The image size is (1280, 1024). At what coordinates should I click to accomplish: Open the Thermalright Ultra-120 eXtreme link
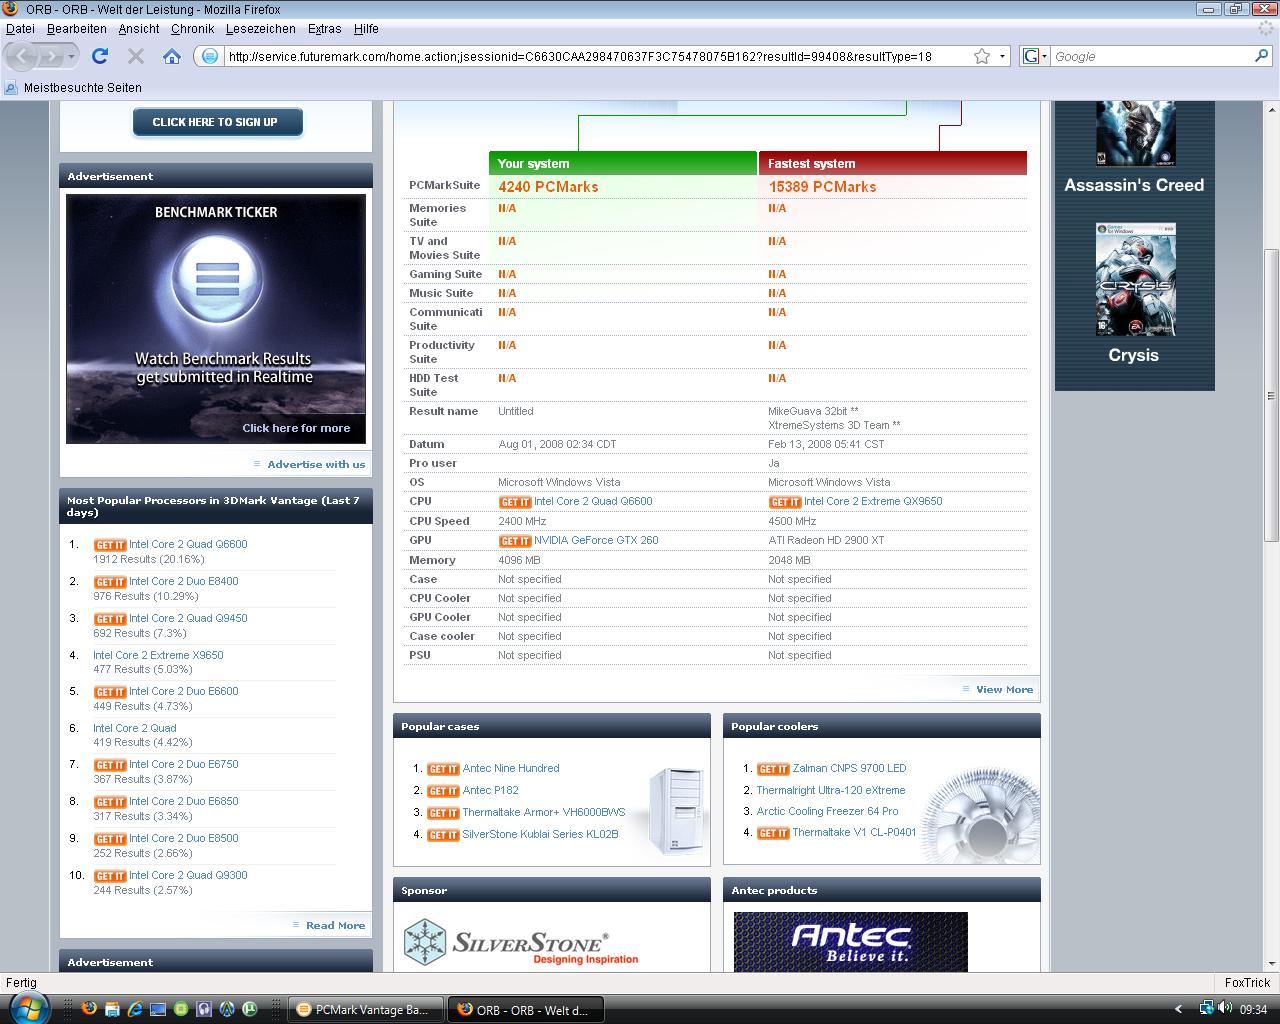[x=830, y=790]
